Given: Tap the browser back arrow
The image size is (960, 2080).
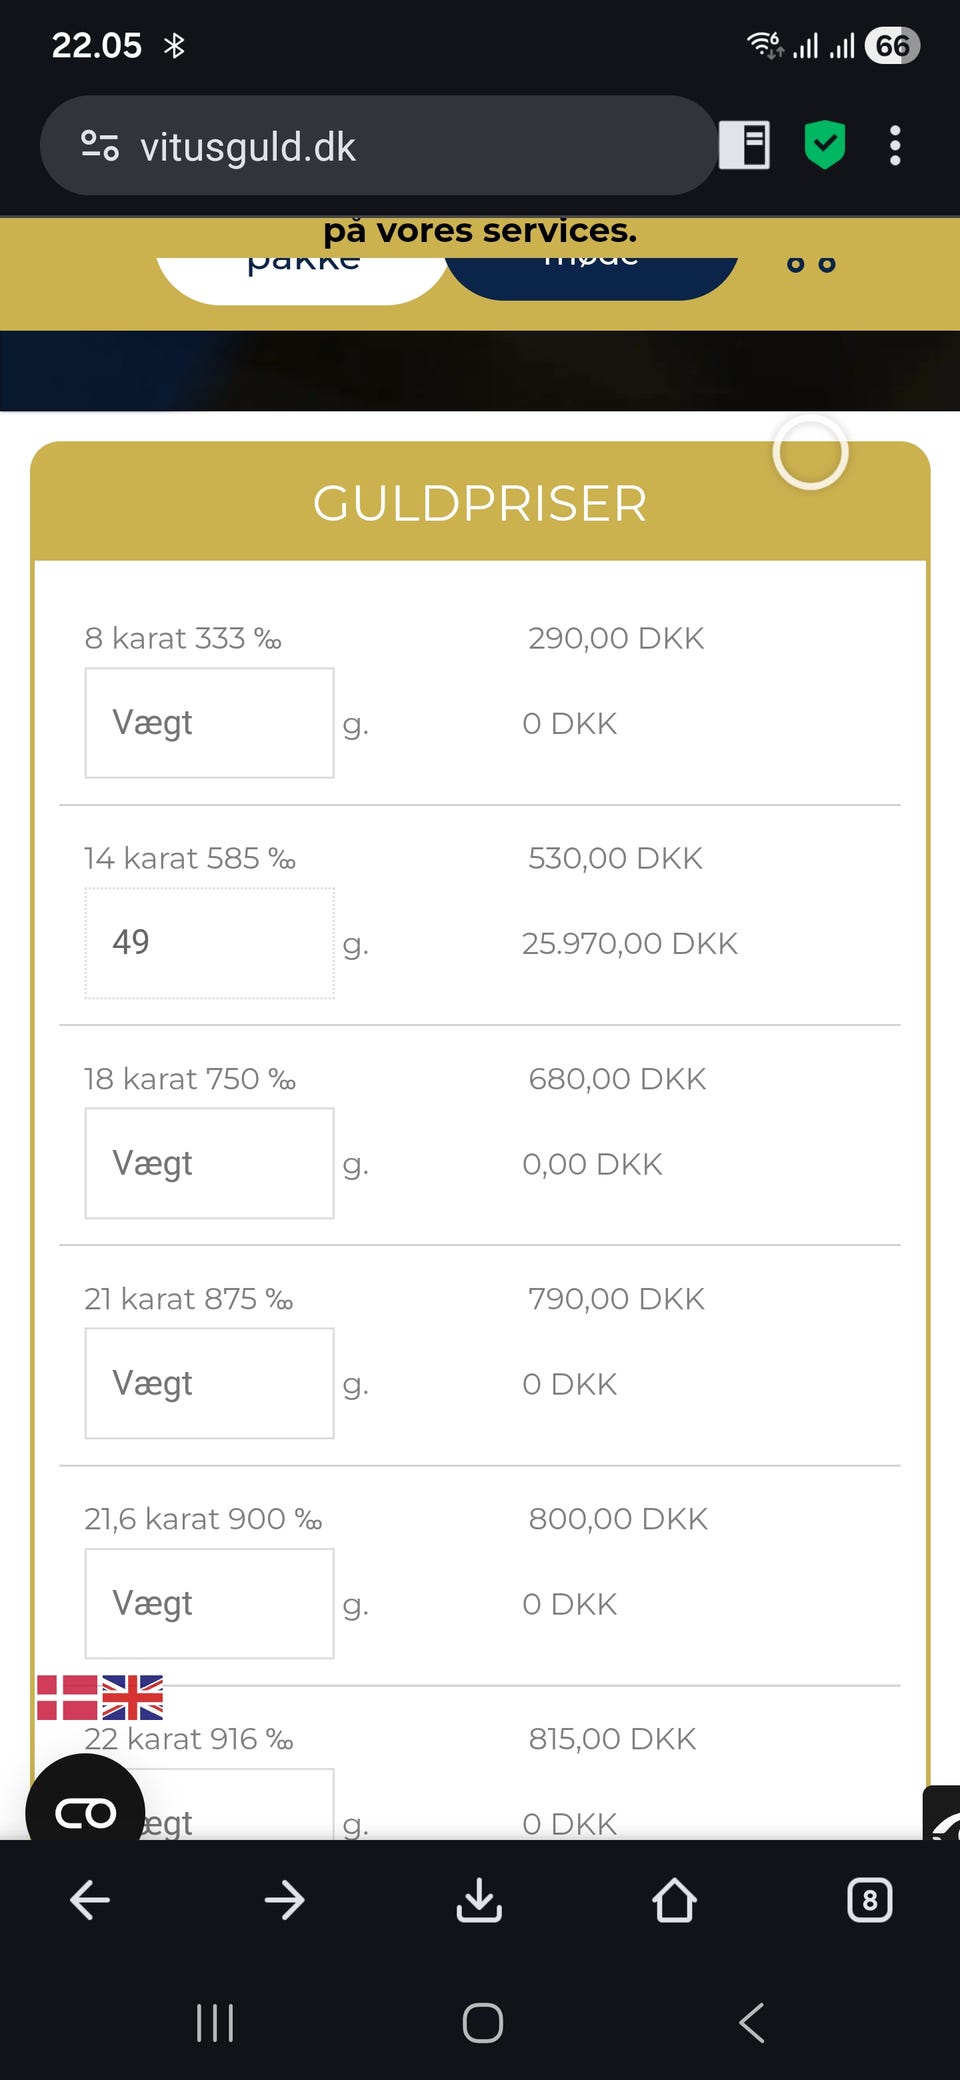Looking at the screenshot, I should click(90, 1900).
